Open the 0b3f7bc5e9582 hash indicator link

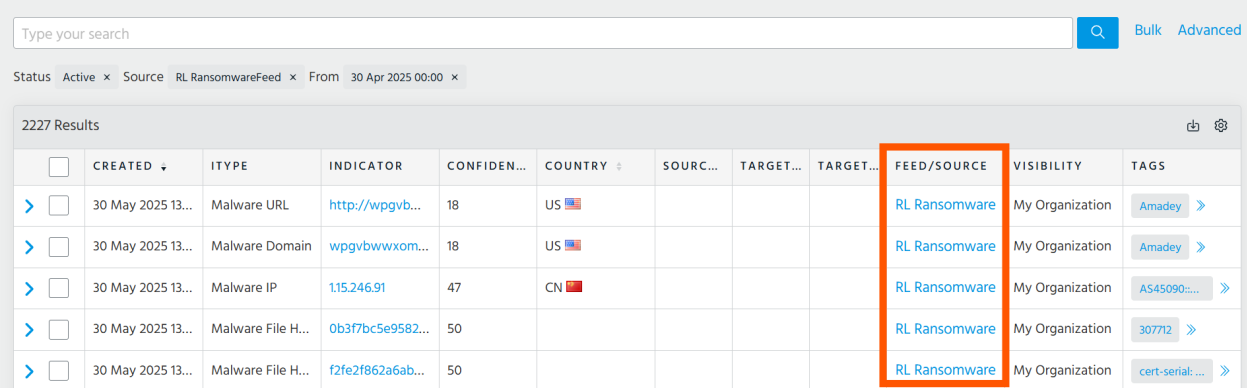379,329
